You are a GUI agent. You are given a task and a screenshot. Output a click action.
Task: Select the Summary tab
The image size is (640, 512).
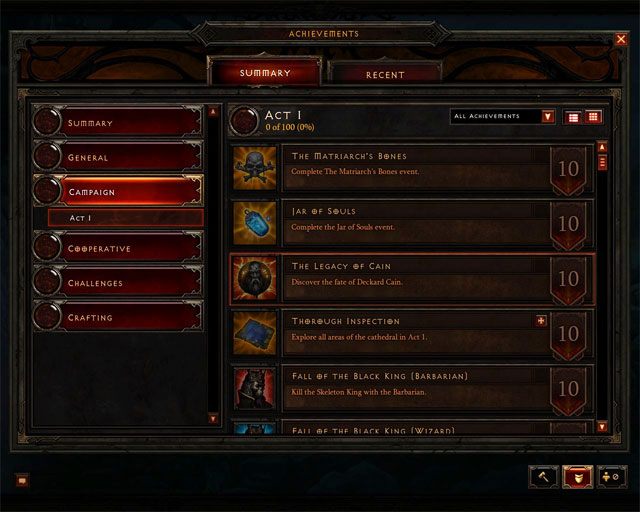coord(265,72)
